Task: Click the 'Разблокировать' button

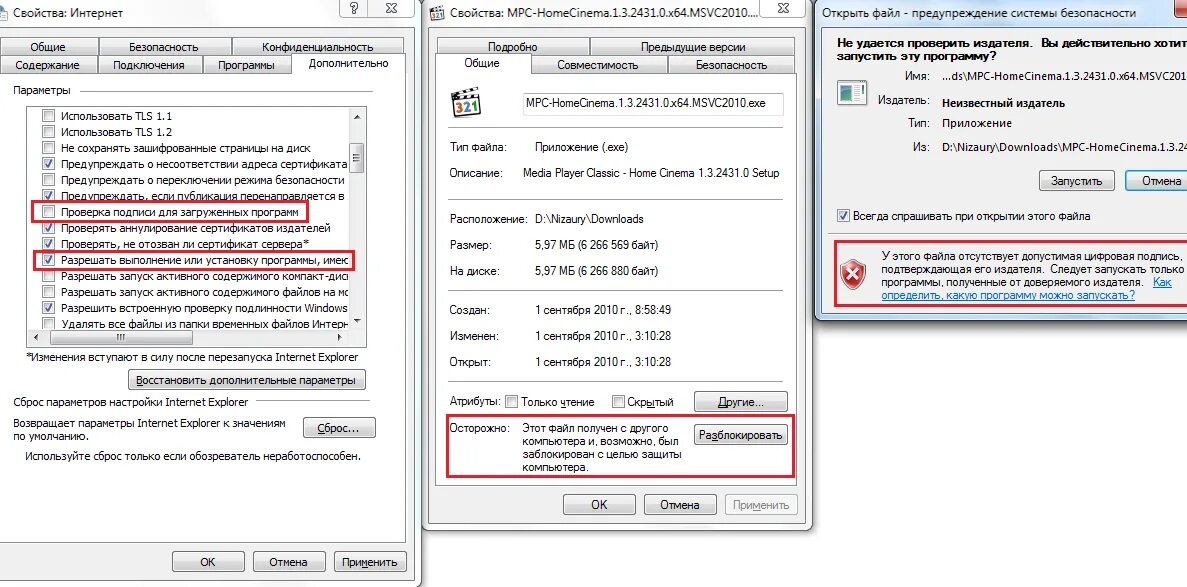Action: [x=742, y=436]
